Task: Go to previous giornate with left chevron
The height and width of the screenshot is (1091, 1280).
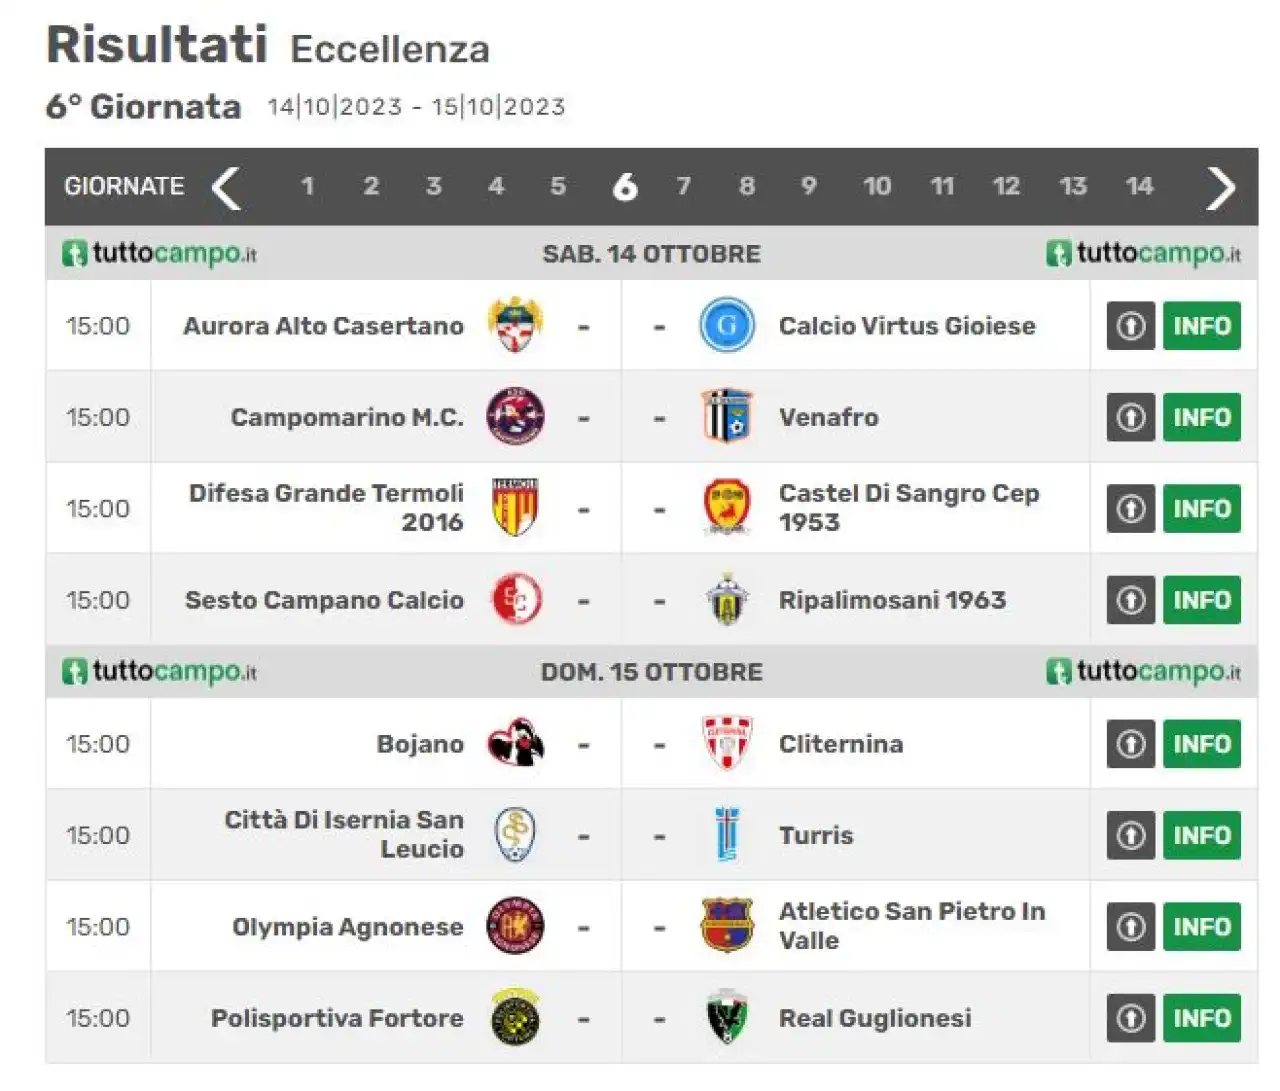Action: tap(227, 187)
